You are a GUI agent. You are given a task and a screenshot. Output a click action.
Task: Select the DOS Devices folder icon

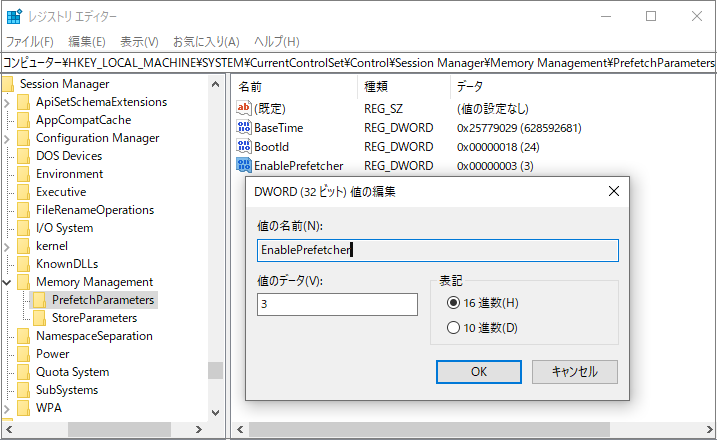[x=23, y=156]
